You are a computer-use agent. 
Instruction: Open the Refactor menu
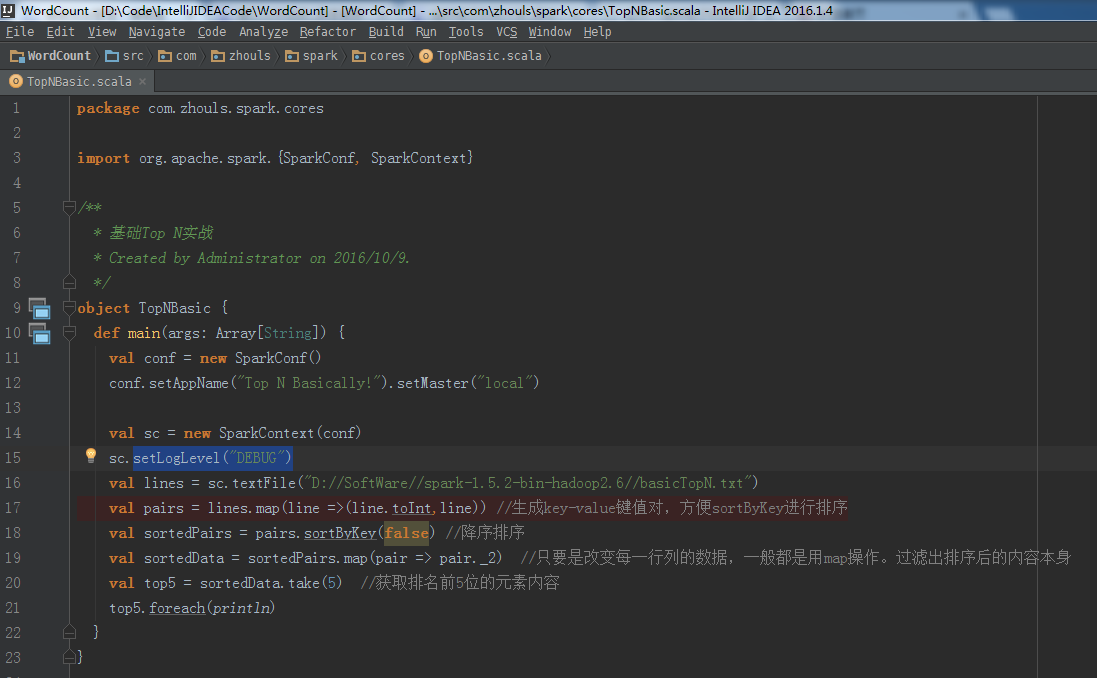pyautogui.click(x=327, y=31)
